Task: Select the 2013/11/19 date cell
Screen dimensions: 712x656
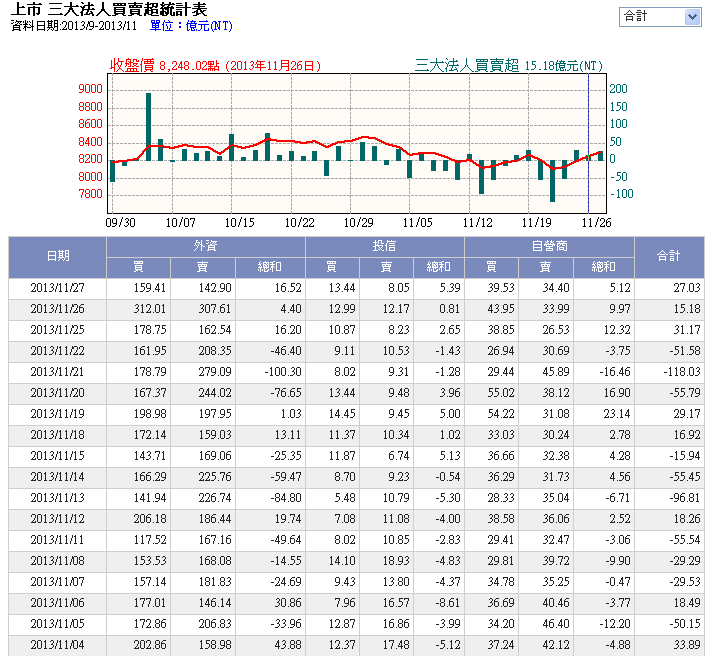Action: pos(58,414)
